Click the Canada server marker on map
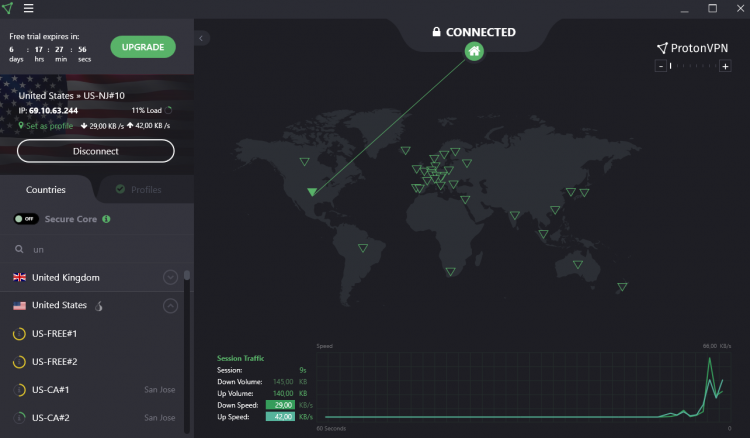 tap(304, 162)
